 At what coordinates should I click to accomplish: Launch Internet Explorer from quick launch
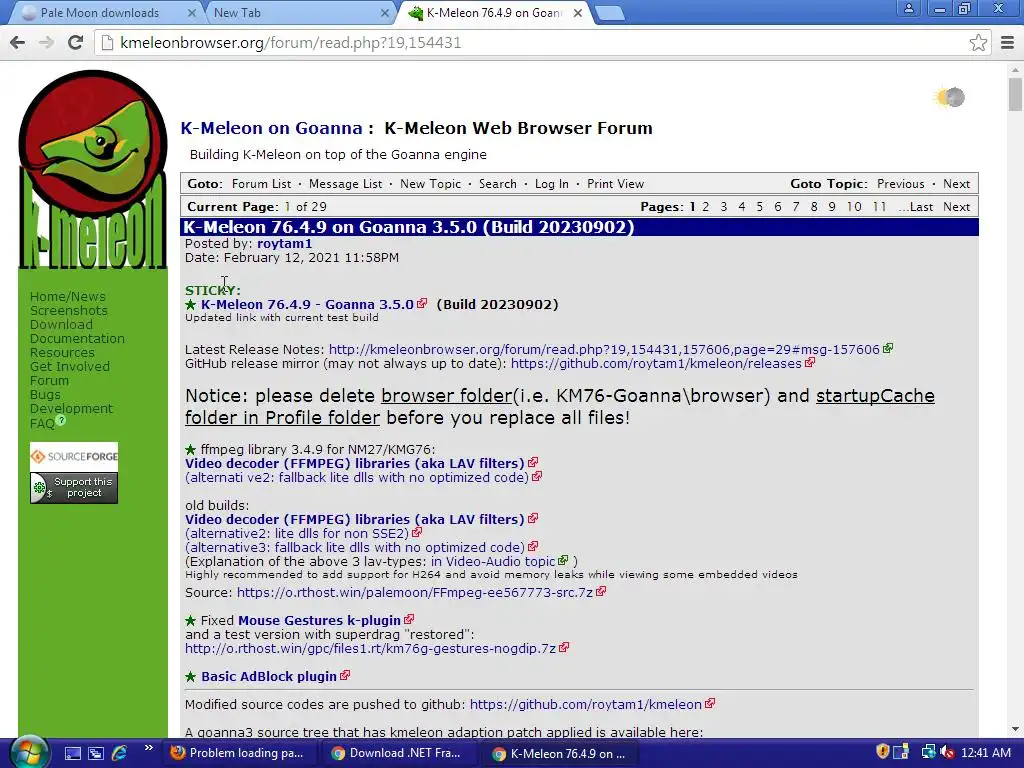point(120,753)
